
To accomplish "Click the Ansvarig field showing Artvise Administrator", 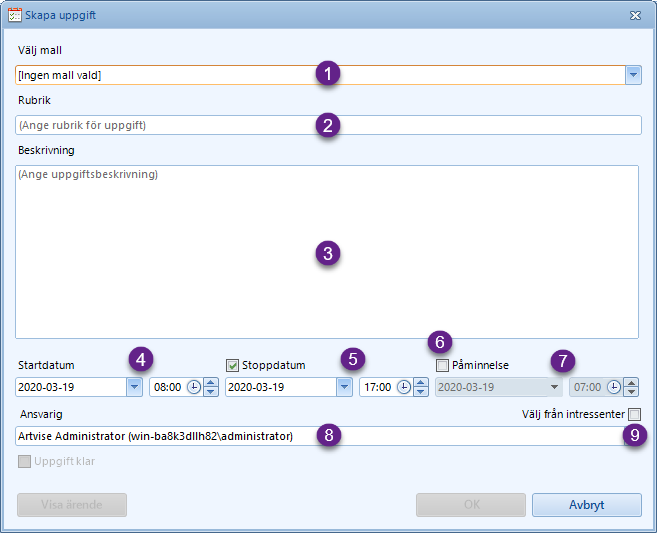I will (321, 436).
